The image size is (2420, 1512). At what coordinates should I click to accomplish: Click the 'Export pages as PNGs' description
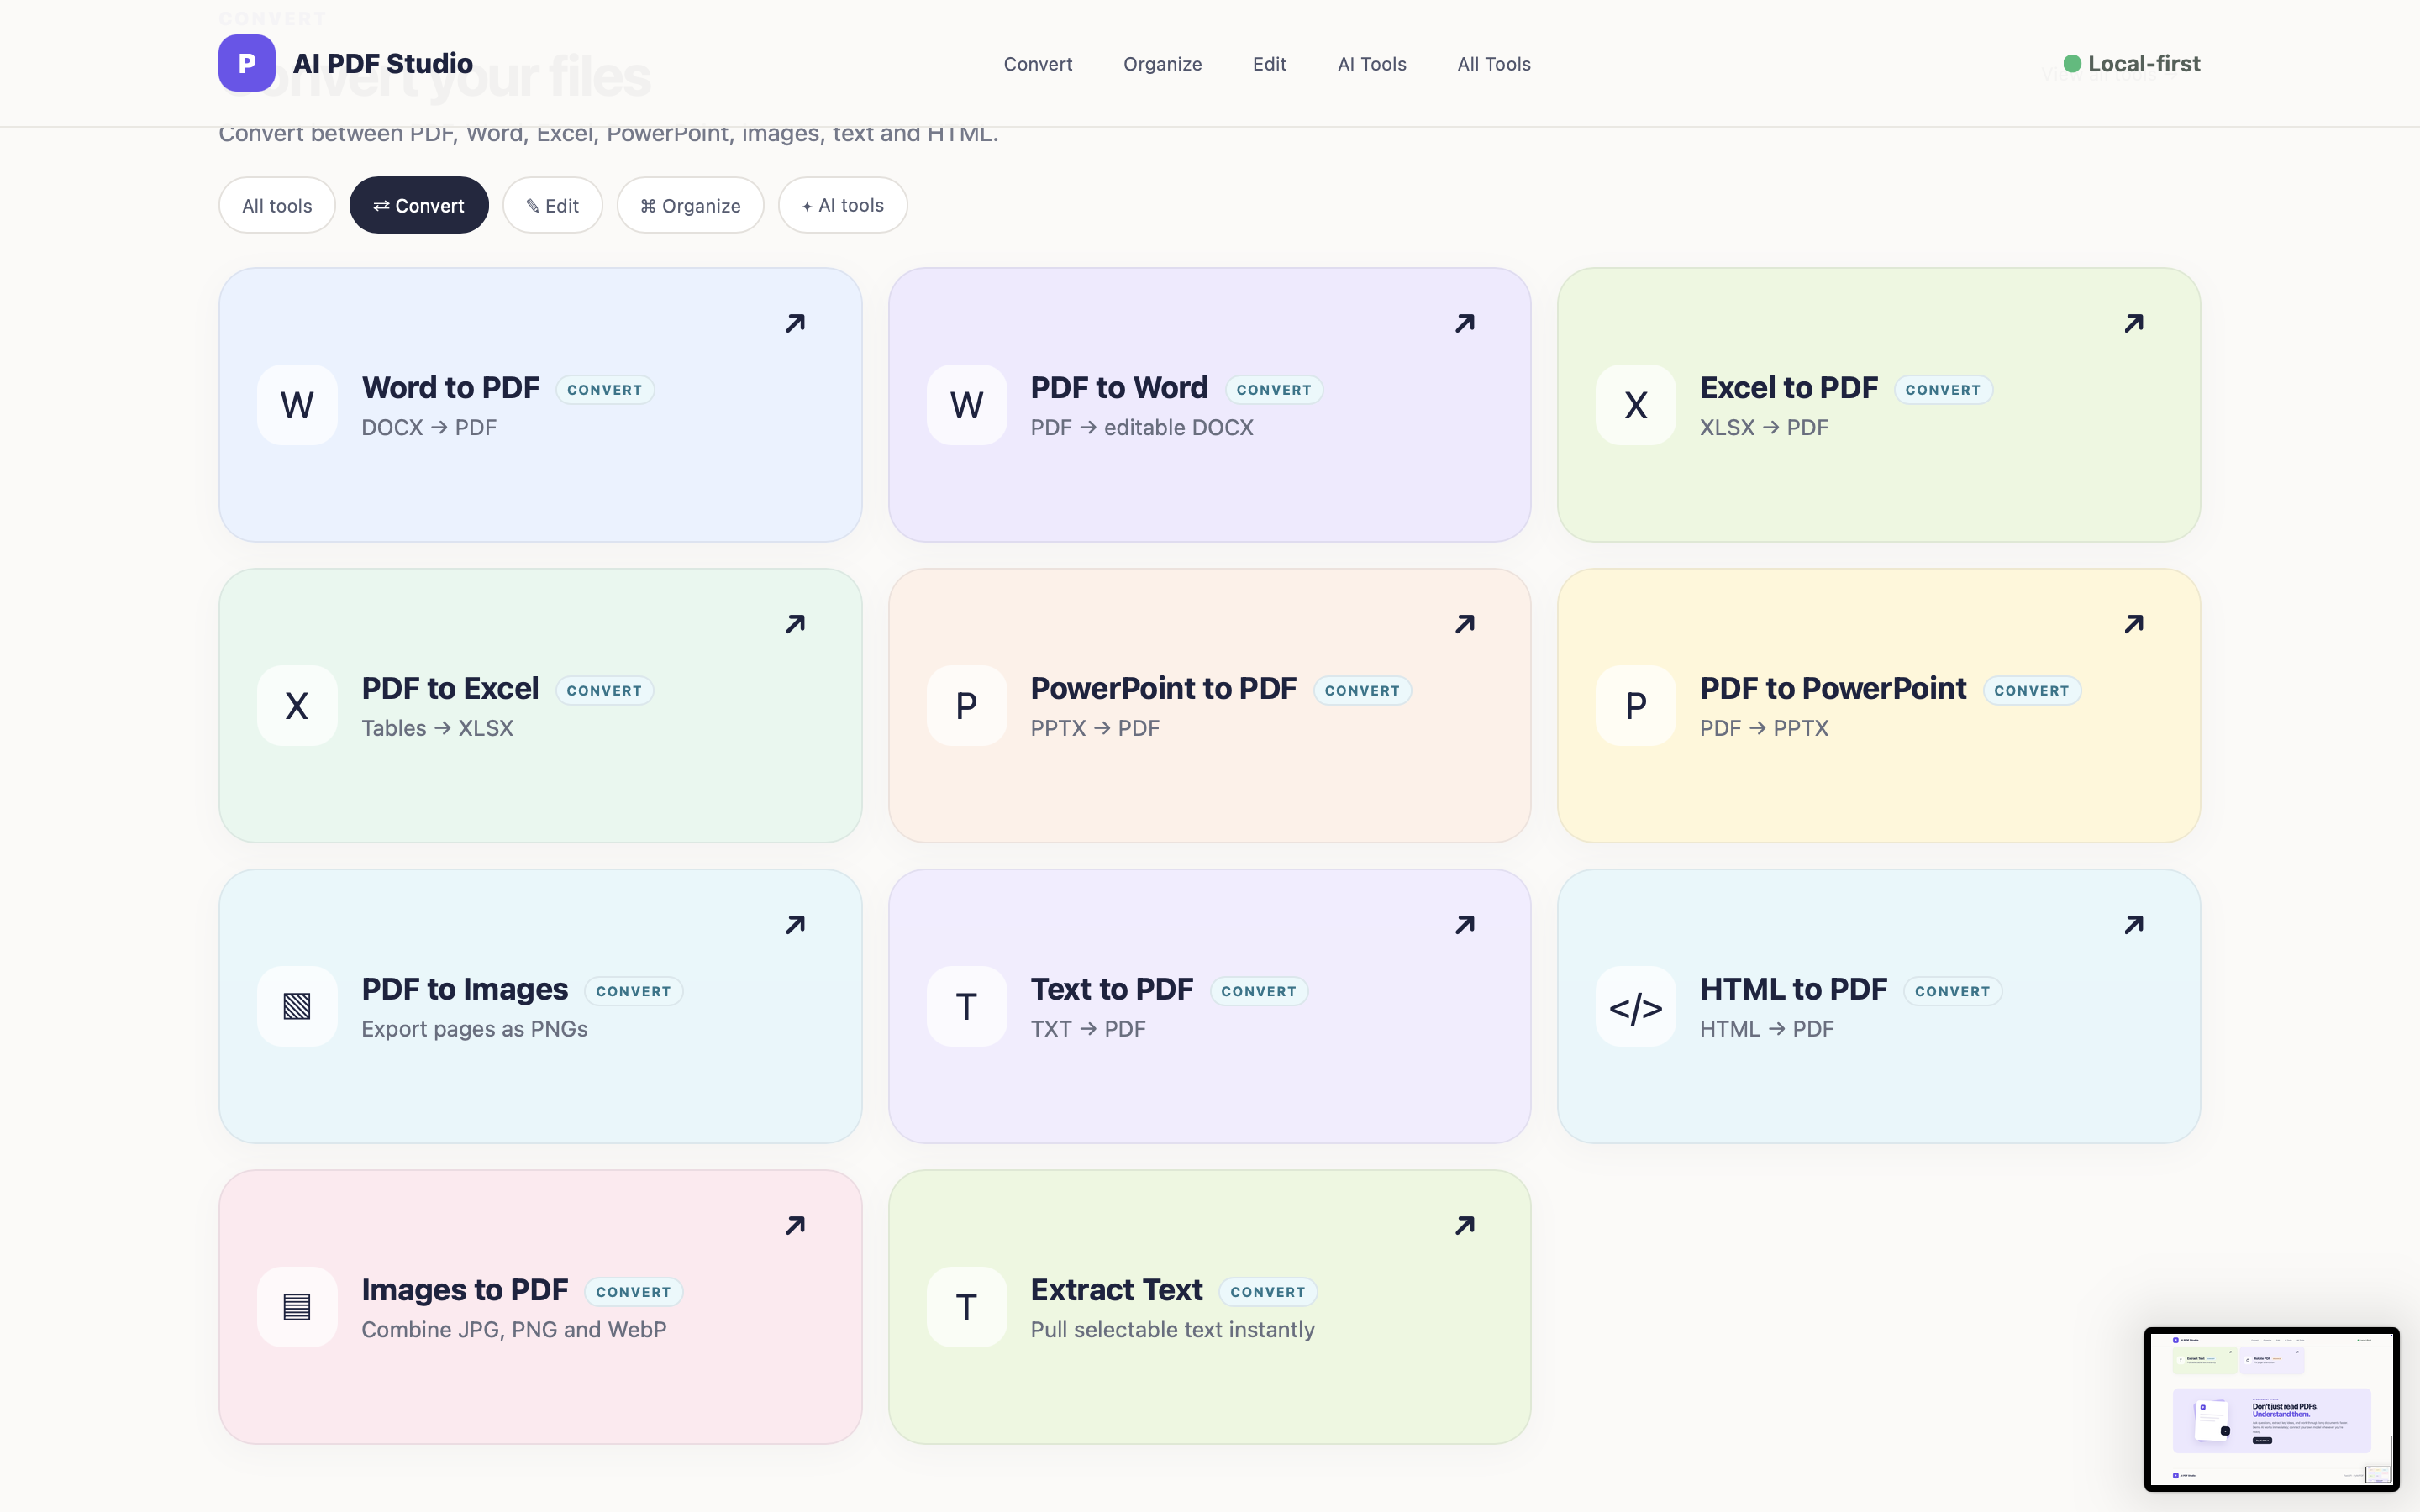[474, 1029]
